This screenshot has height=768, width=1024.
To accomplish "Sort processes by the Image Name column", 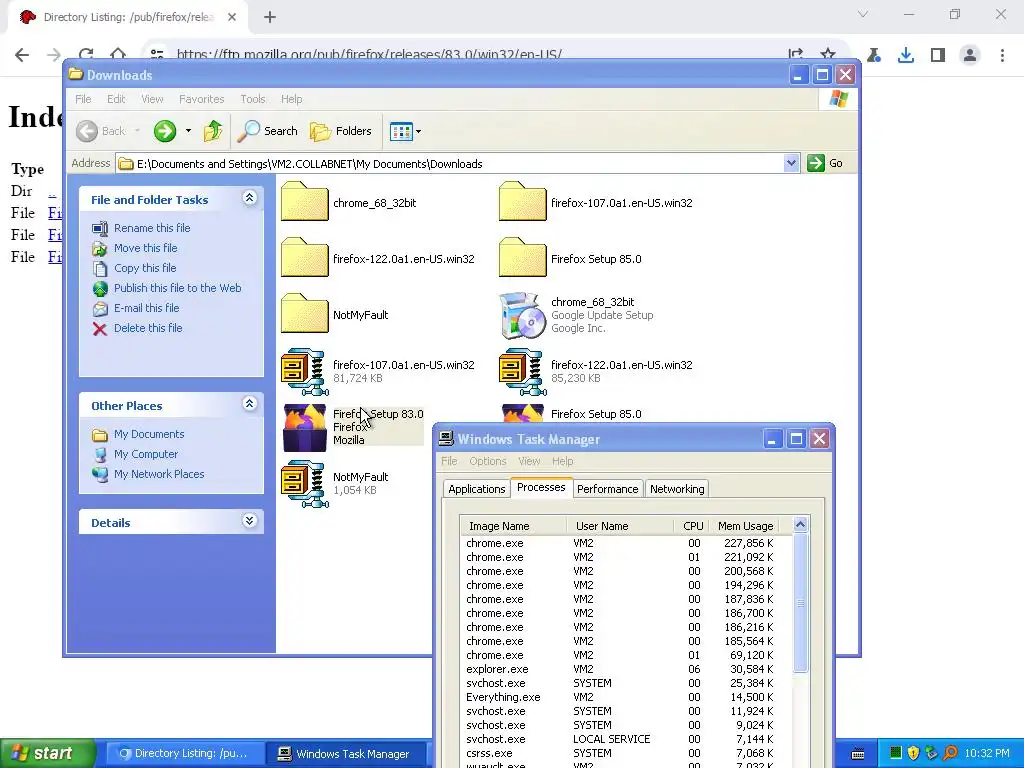I will [x=513, y=526].
